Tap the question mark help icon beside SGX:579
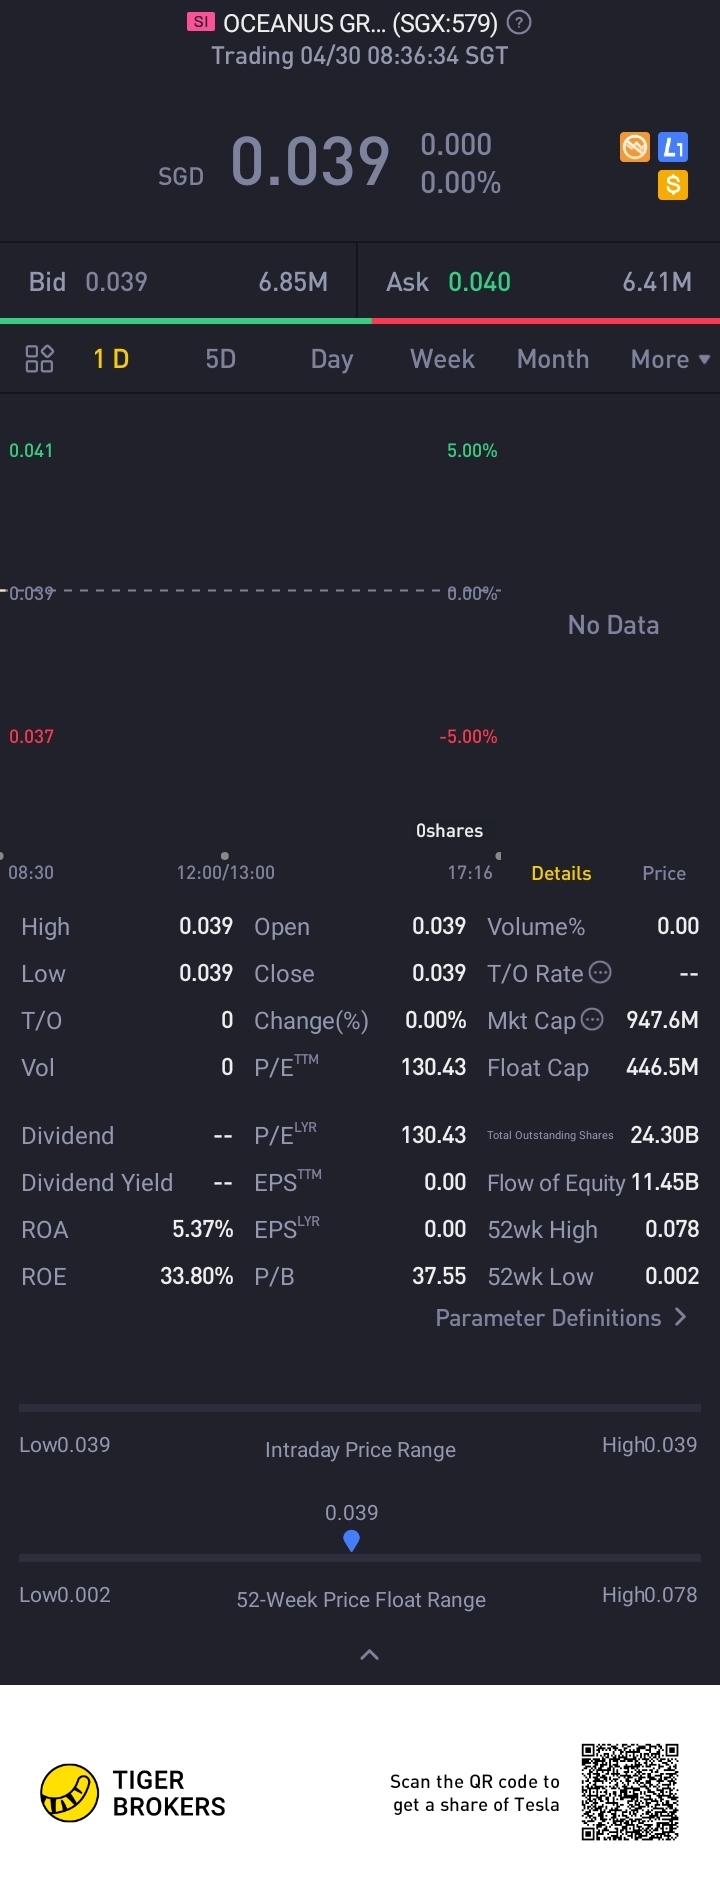 click(519, 22)
